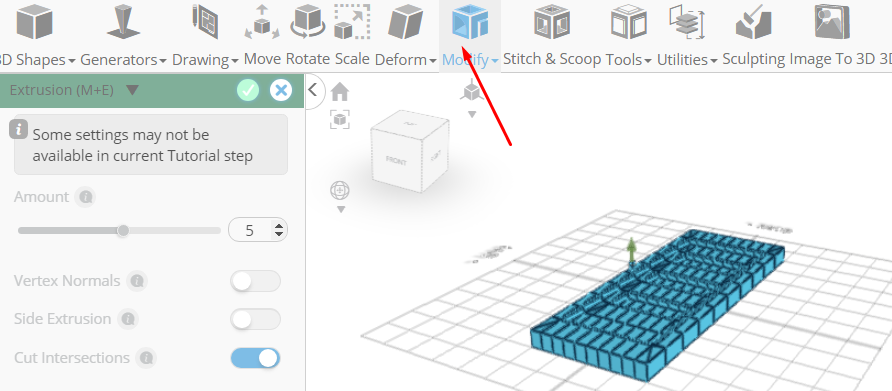The height and width of the screenshot is (391, 892).
Task: Select the Scale tool icon
Action: (352, 22)
